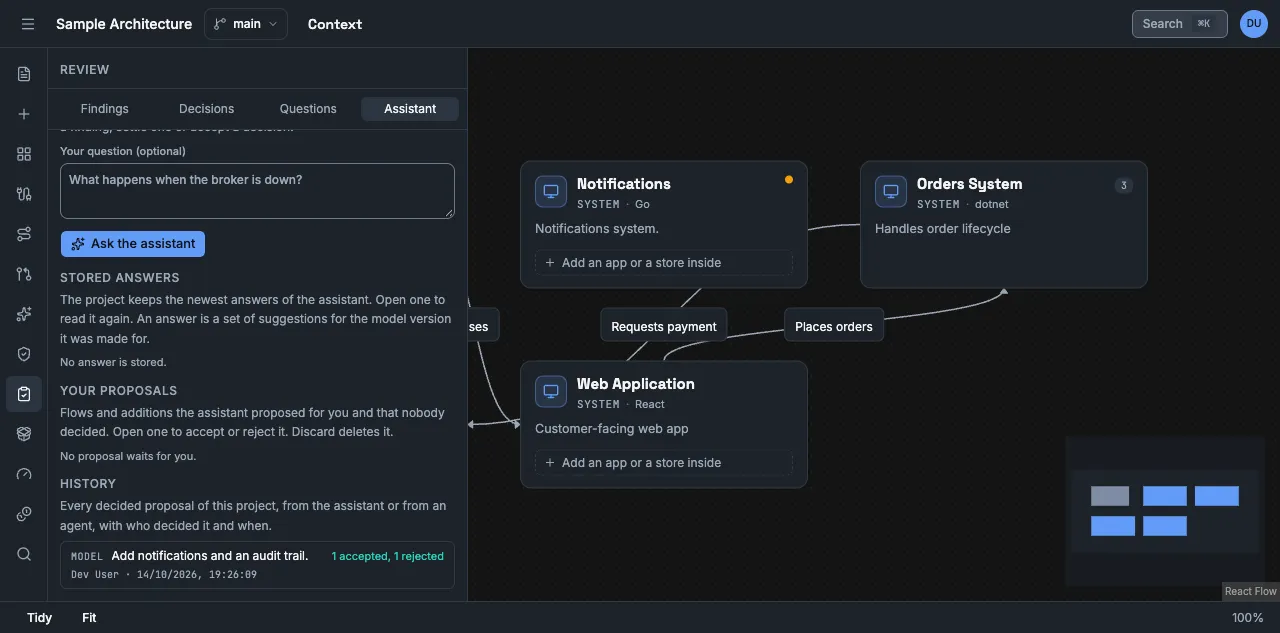The height and width of the screenshot is (633, 1280).
Task: Switch to the Findings tab
Action: tap(105, 109)
